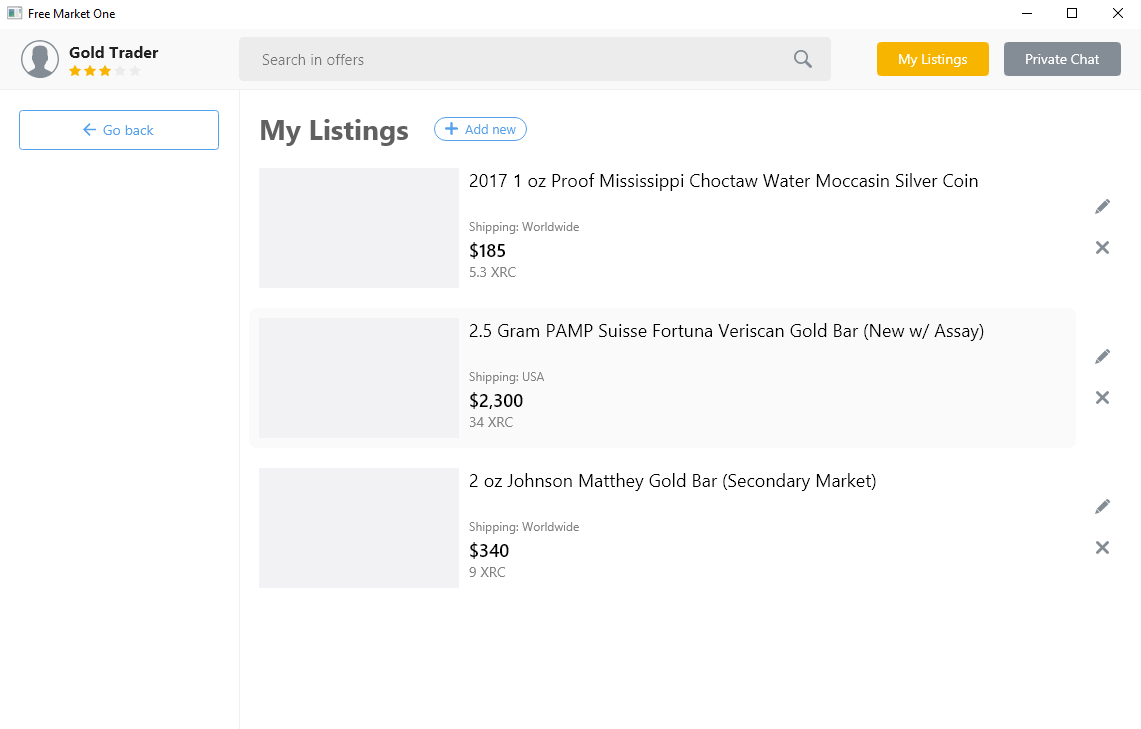The height and width of the screenshot is (729, 1141).
Task: Click the Gold Trader username
Action: tap(114, 52)
